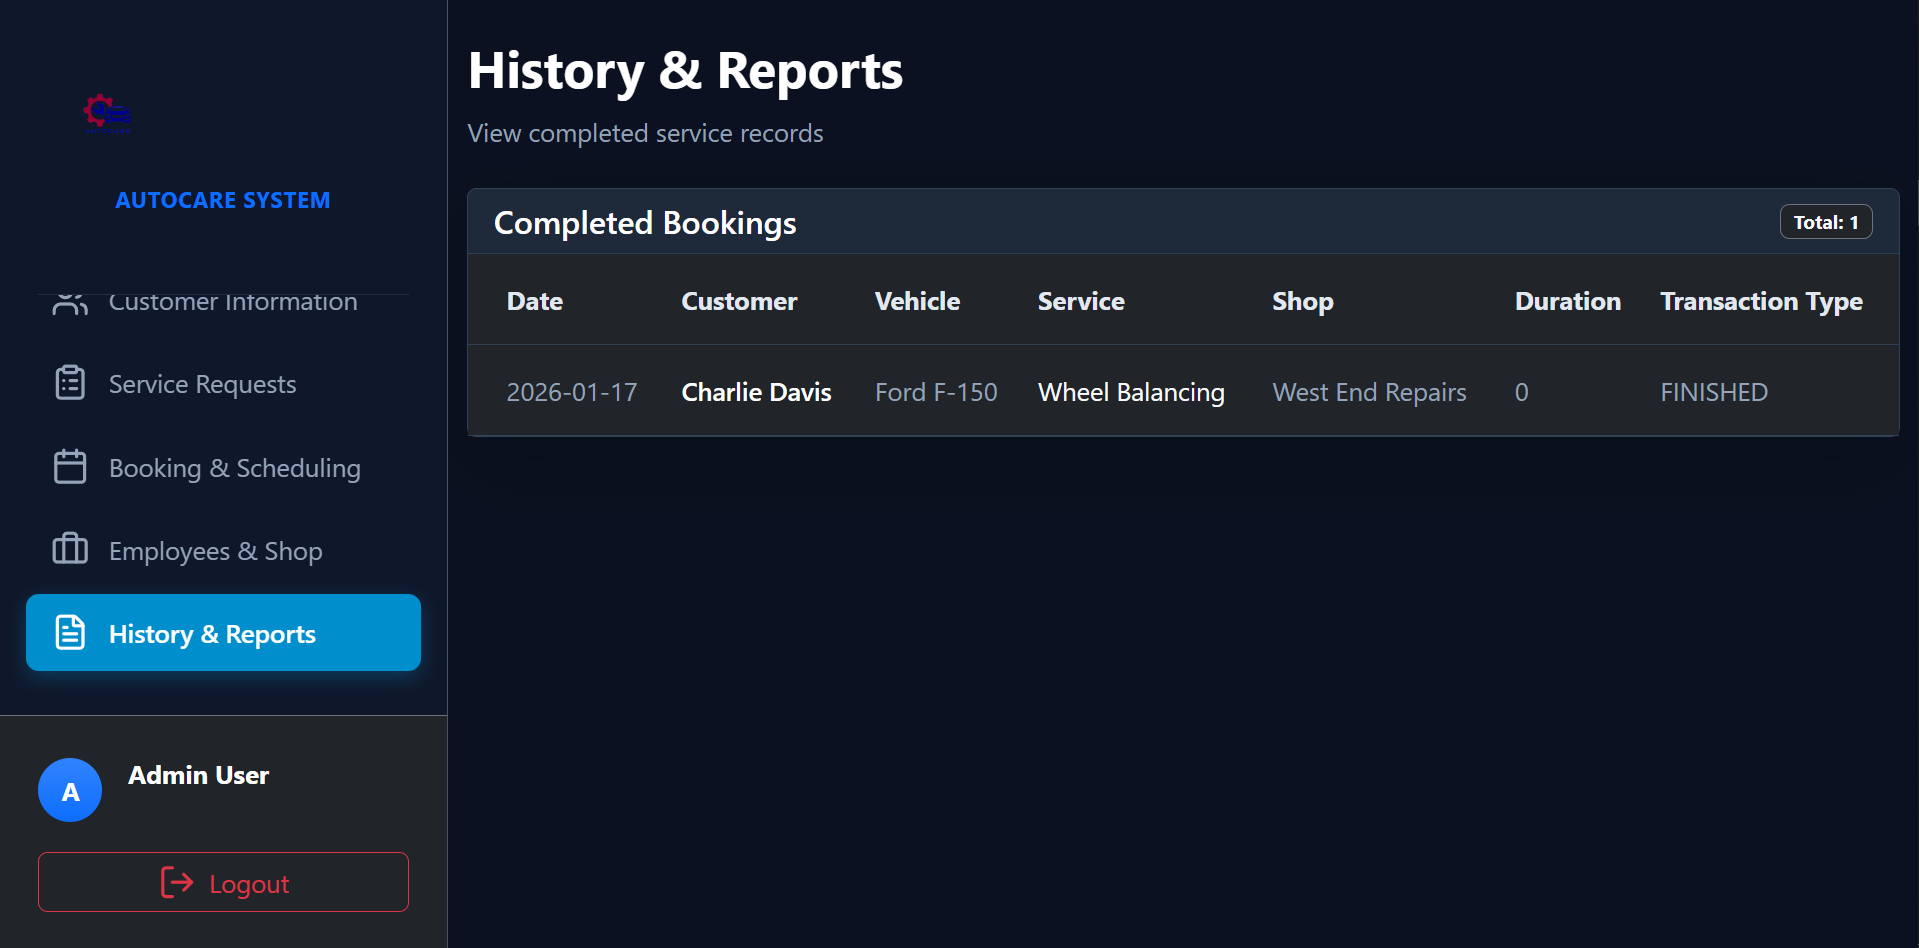Select the 2026-01-17 date cell
1919x948 pixels.
(572, 392)
